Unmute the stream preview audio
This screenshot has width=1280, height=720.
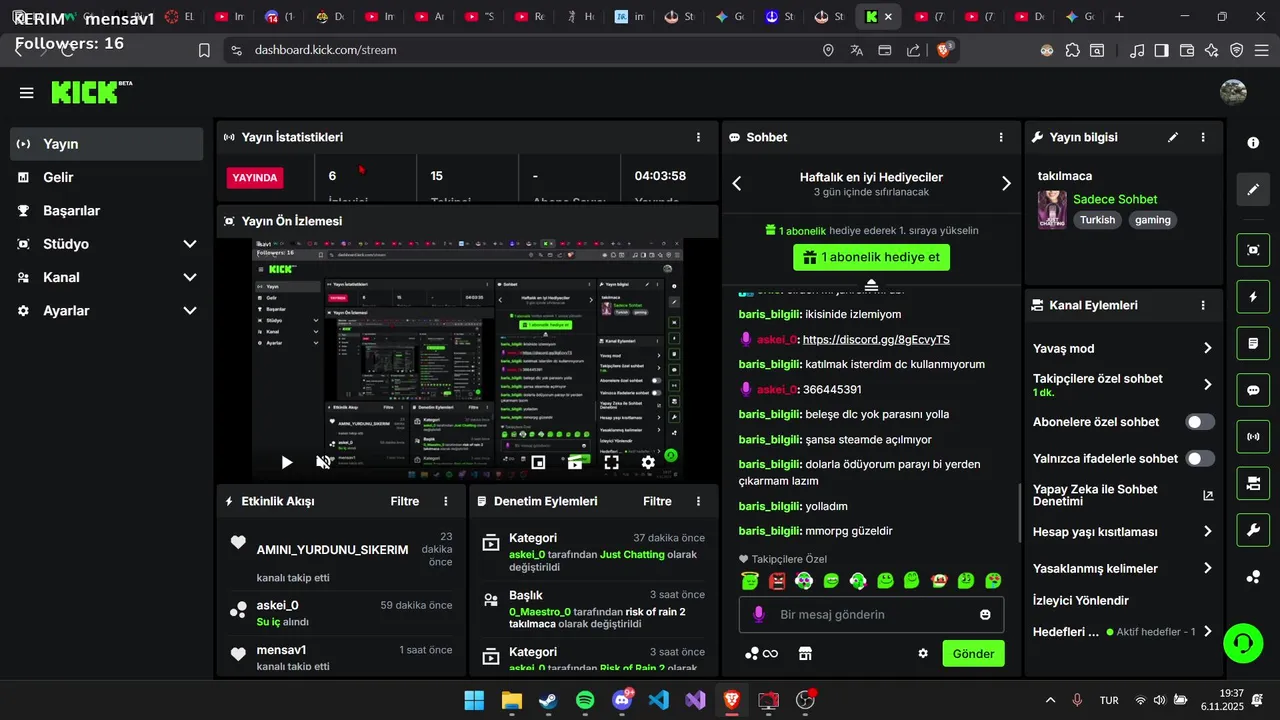pyautogui.click(x=323, y=462)
